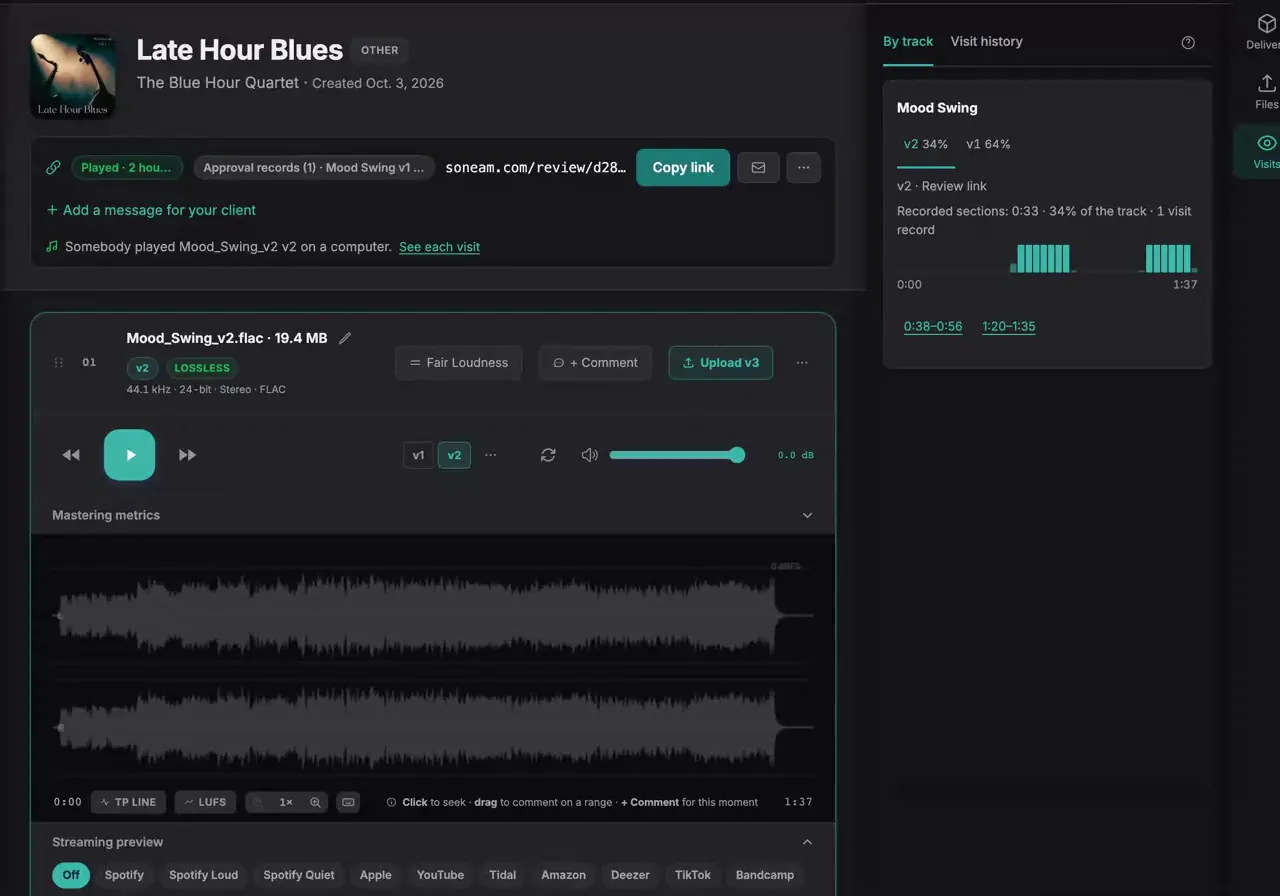Image resolution: width=1280 pixels, height=896 pixels.
Task: Switch player to version v1
Action: (418, 455)
